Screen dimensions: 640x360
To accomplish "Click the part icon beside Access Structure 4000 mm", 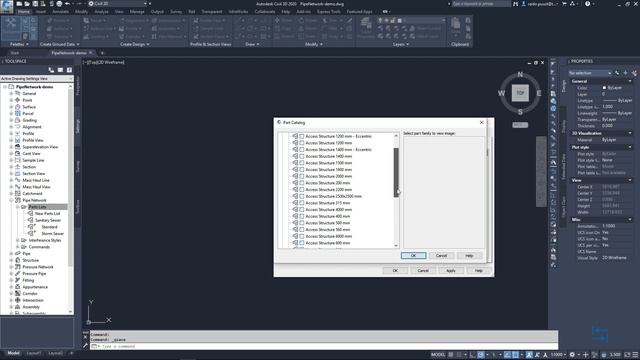I will click(295, 209).
